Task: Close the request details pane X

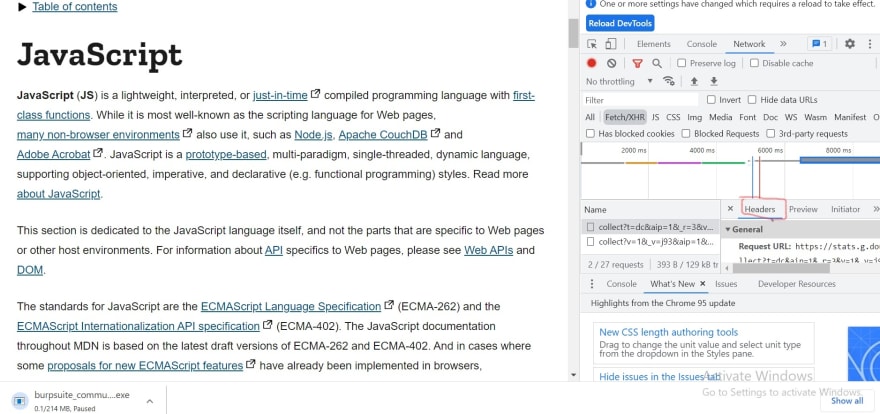Action: click(730, 209)
